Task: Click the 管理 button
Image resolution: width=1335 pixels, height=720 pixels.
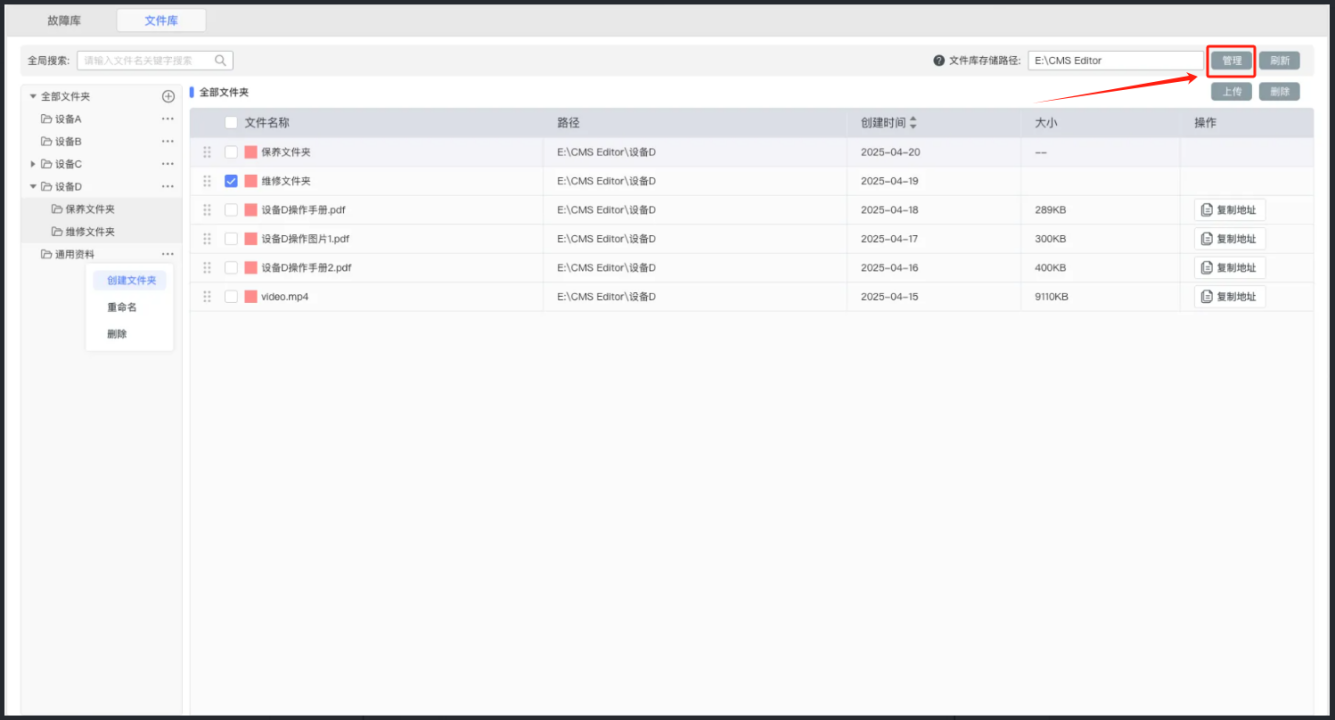Action: [1231, 61]
